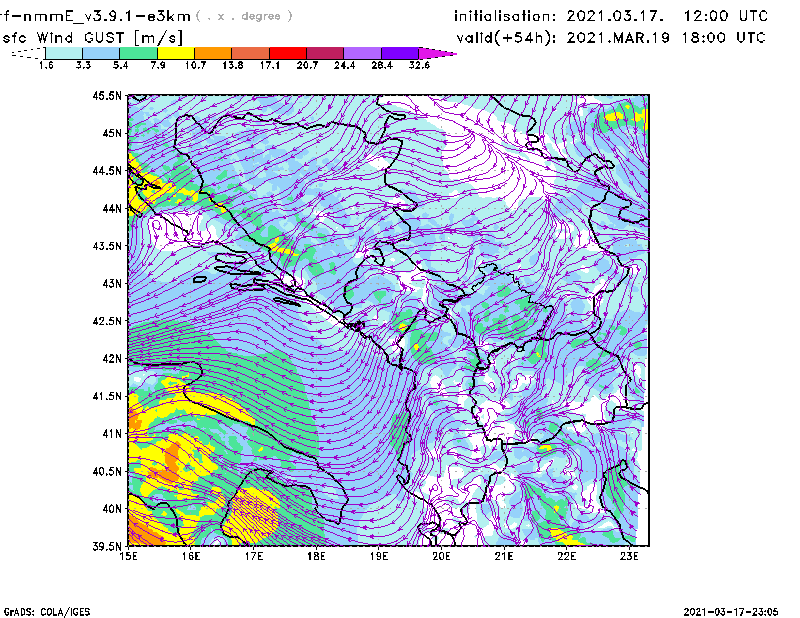The image size is (800, 618).
Task: Click the legend value "28.4"
Action: tap(382, 65)
